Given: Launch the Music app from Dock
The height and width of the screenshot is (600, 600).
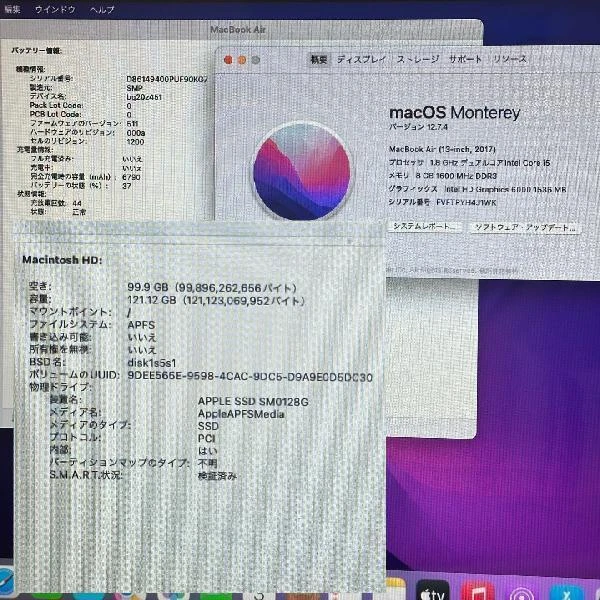Looking at the screenshot, I should click(x=477, y=592).
